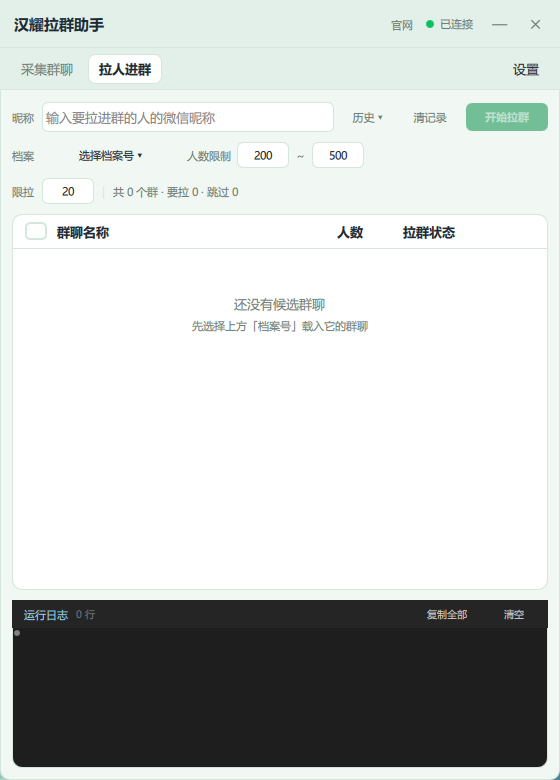Viewport: 560px width, 780px height.
Task: Click 清记录 to clear records
Action: click(430, 118)
